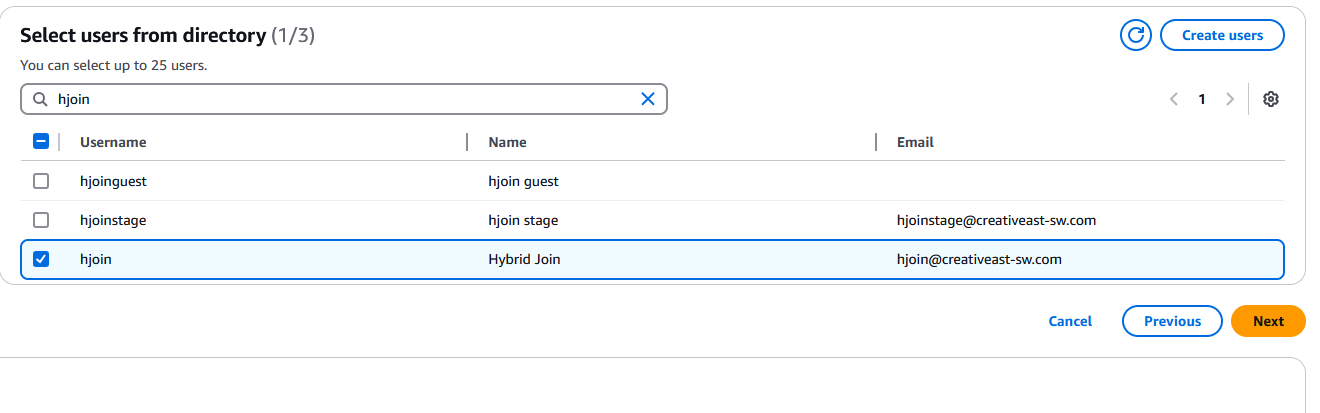
Task: Select the hjoinstage user checkbox
Action: pyautogui.click(x=41, y=220)
